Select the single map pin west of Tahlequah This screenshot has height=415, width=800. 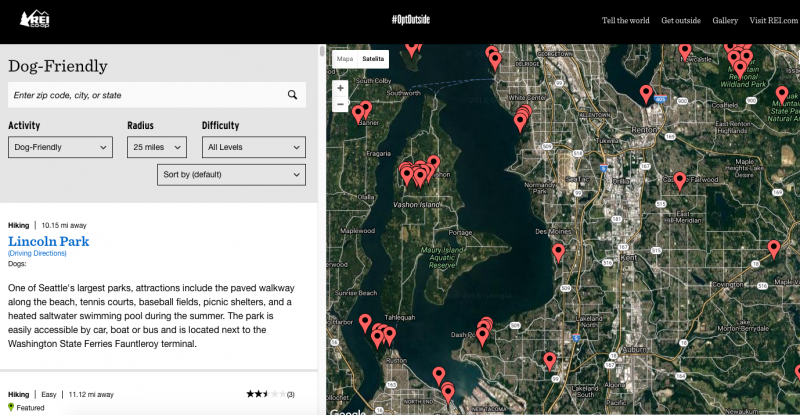(365, 323)
